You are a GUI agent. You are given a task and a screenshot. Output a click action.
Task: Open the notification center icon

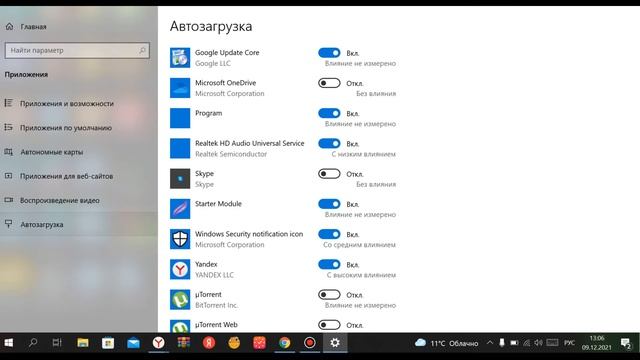click(626, 343)
